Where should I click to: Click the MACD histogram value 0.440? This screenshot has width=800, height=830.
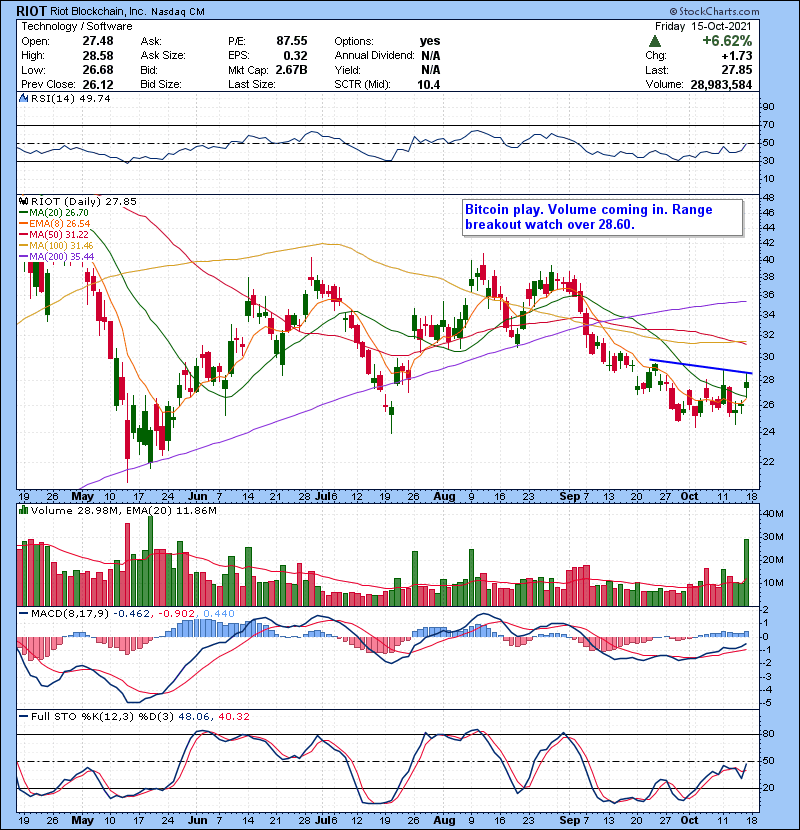point(218,614)
